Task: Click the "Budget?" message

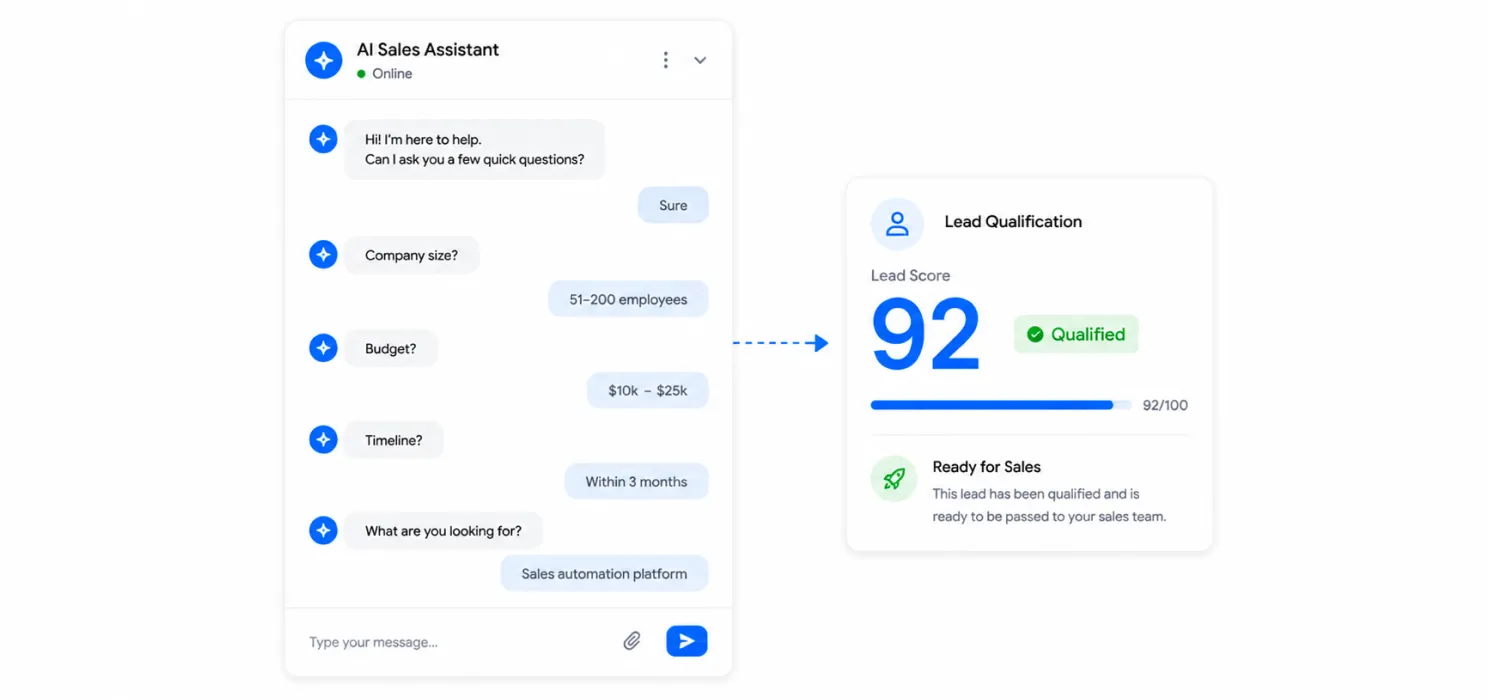Action: [x=391, y=349]
